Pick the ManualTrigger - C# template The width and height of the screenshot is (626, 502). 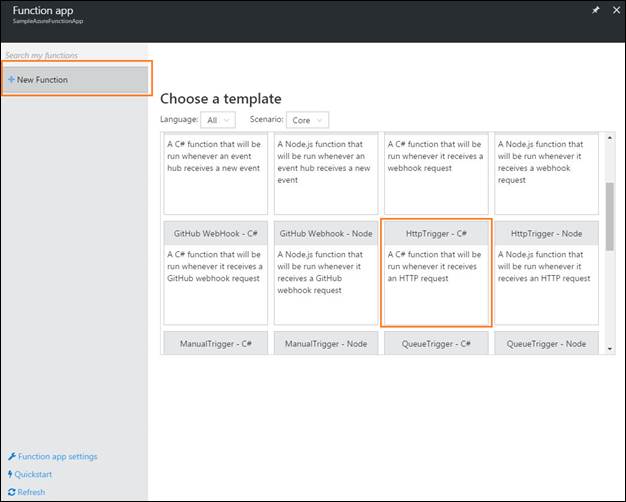pyautogui.click(x=215, y=344)
